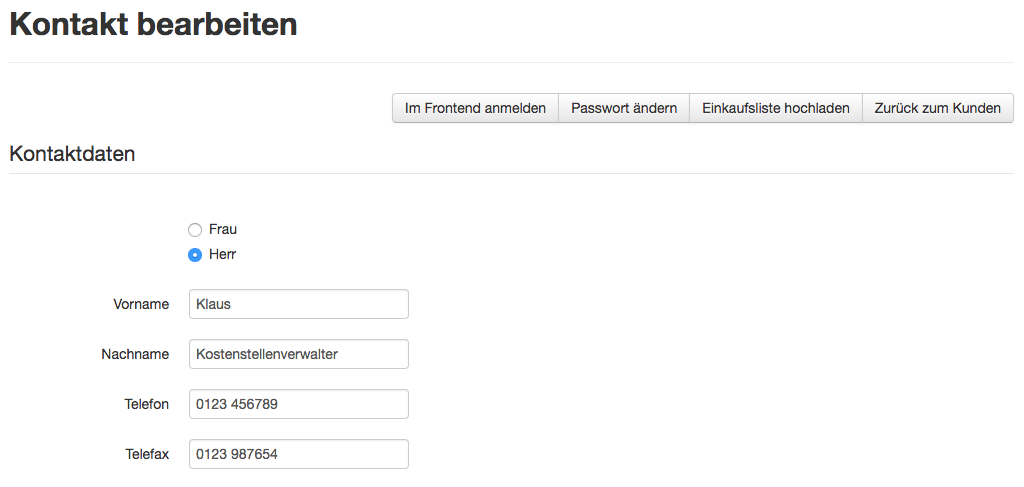Focus the Telefon number field
Screen dimensions: 1024x487
298,404
